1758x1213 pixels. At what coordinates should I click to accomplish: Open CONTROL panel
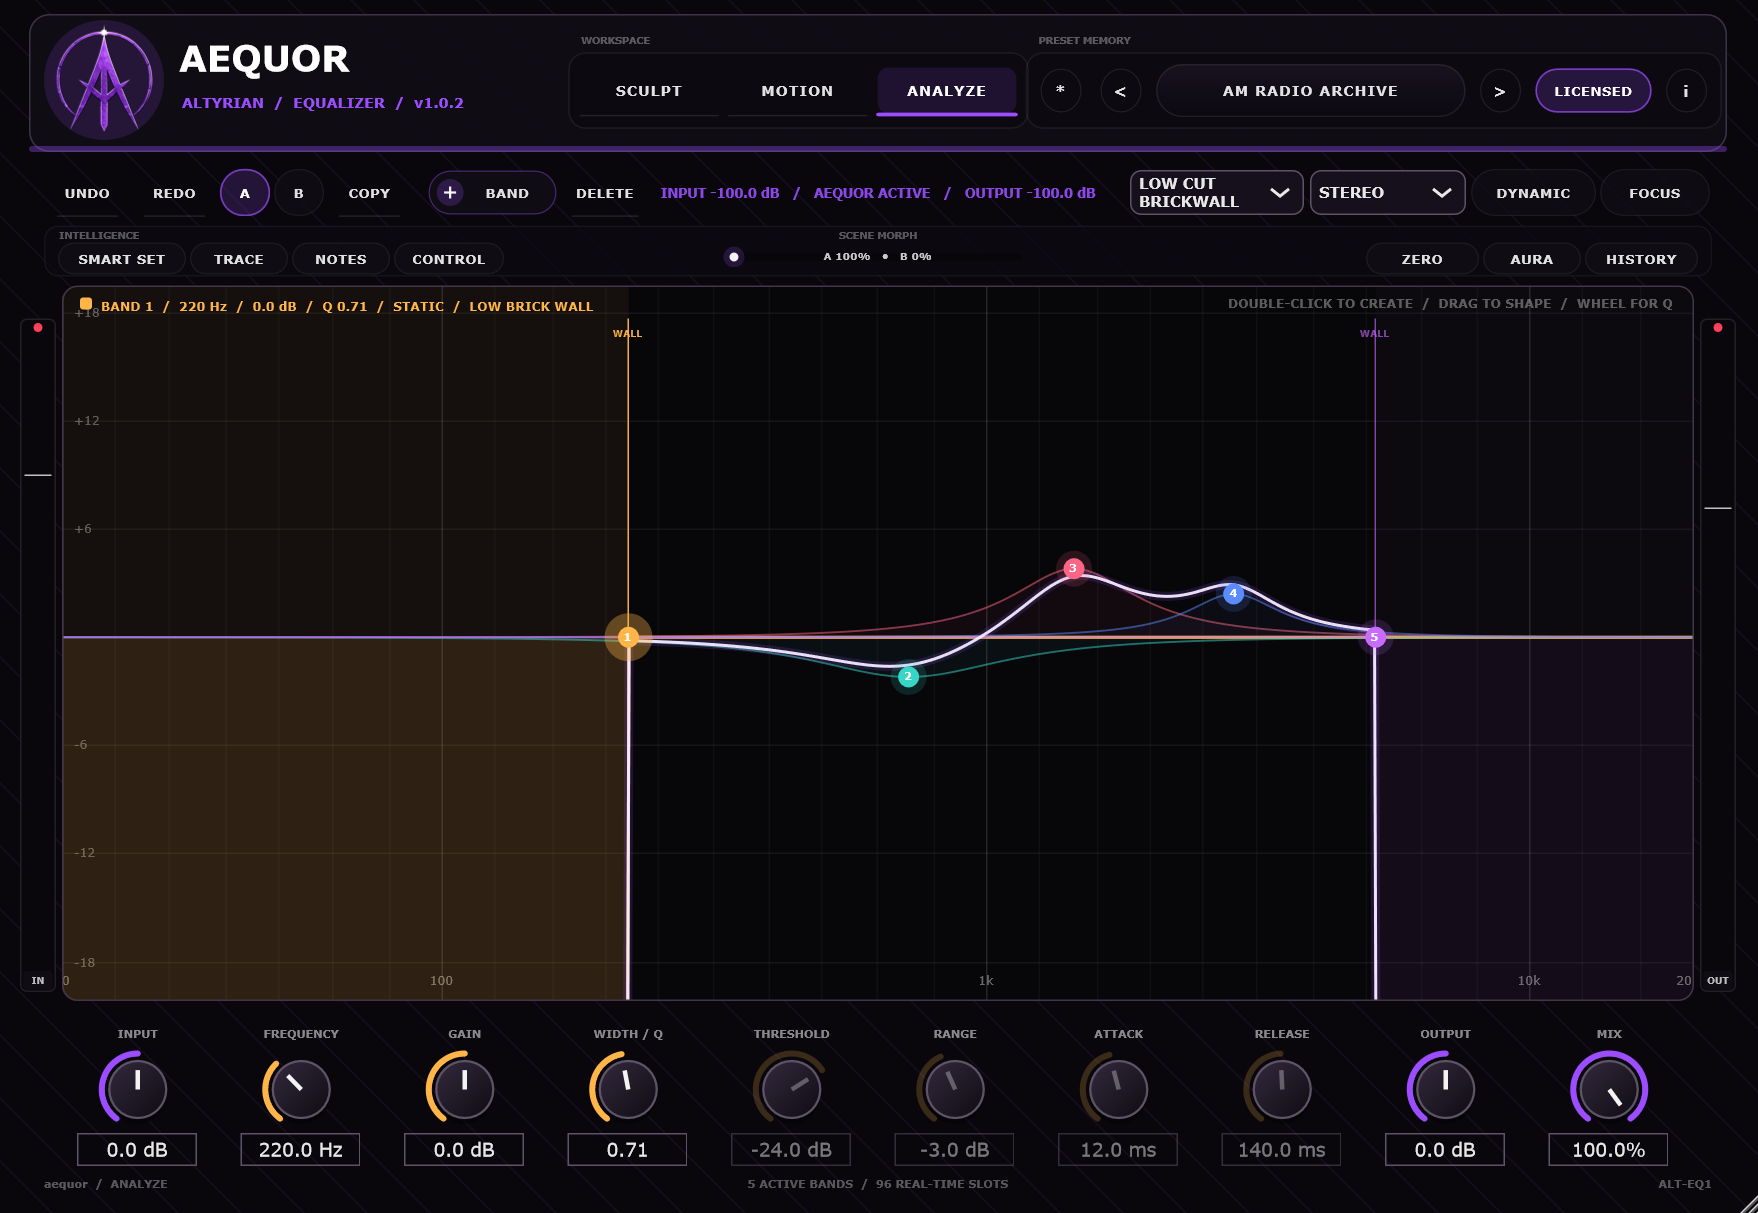point(449,259)
